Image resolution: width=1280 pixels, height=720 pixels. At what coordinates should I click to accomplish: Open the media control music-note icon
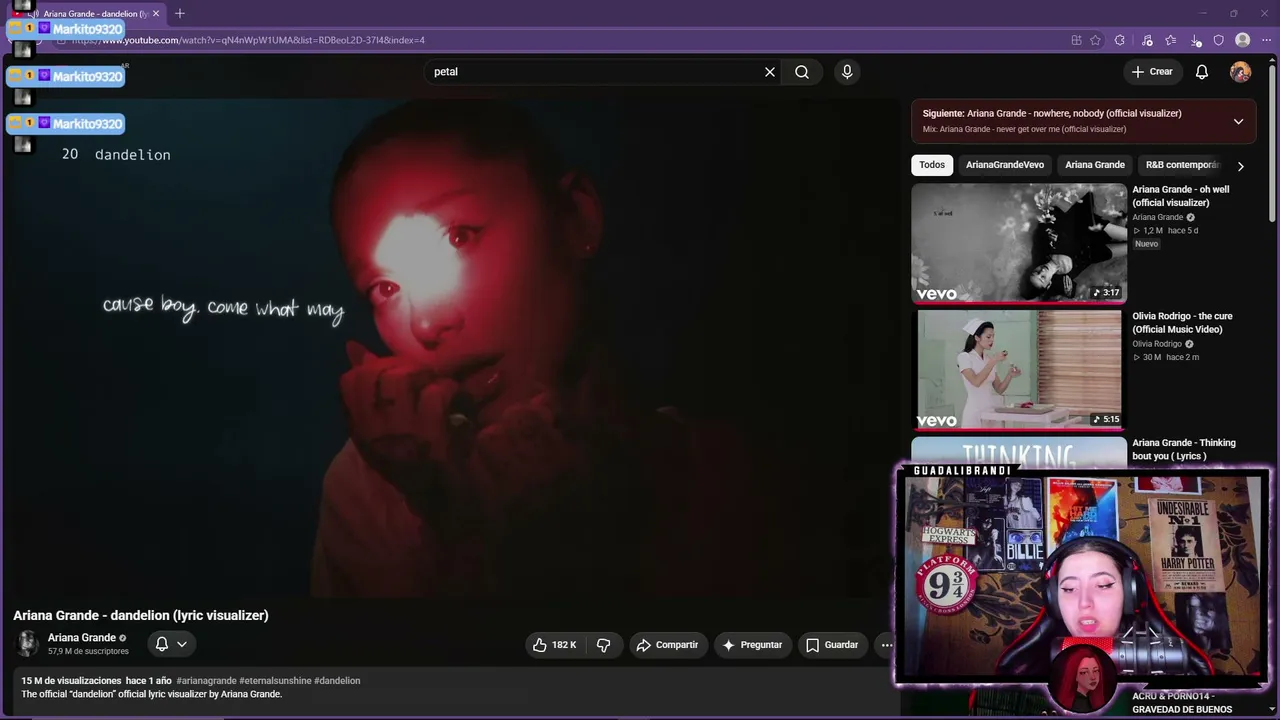pos(1147,40)
